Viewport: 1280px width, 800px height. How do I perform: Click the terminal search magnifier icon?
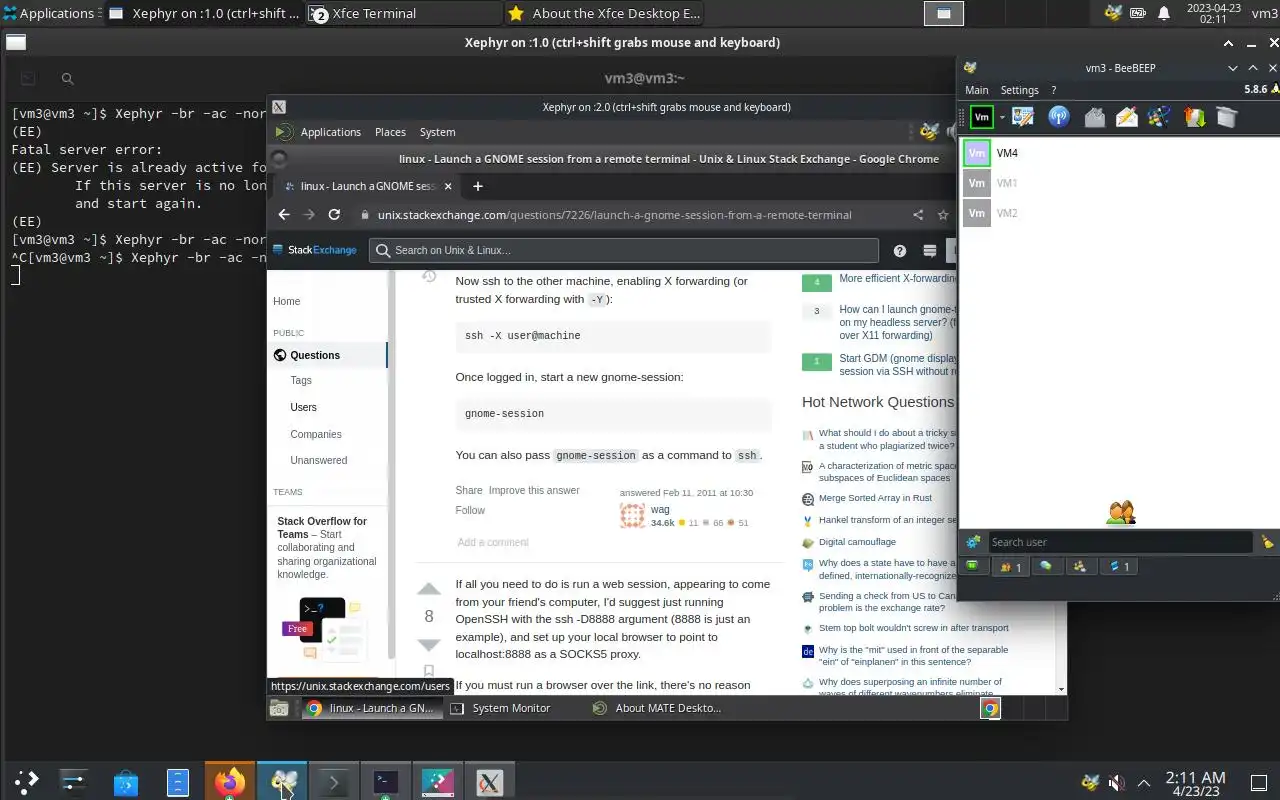coord(67,78)
